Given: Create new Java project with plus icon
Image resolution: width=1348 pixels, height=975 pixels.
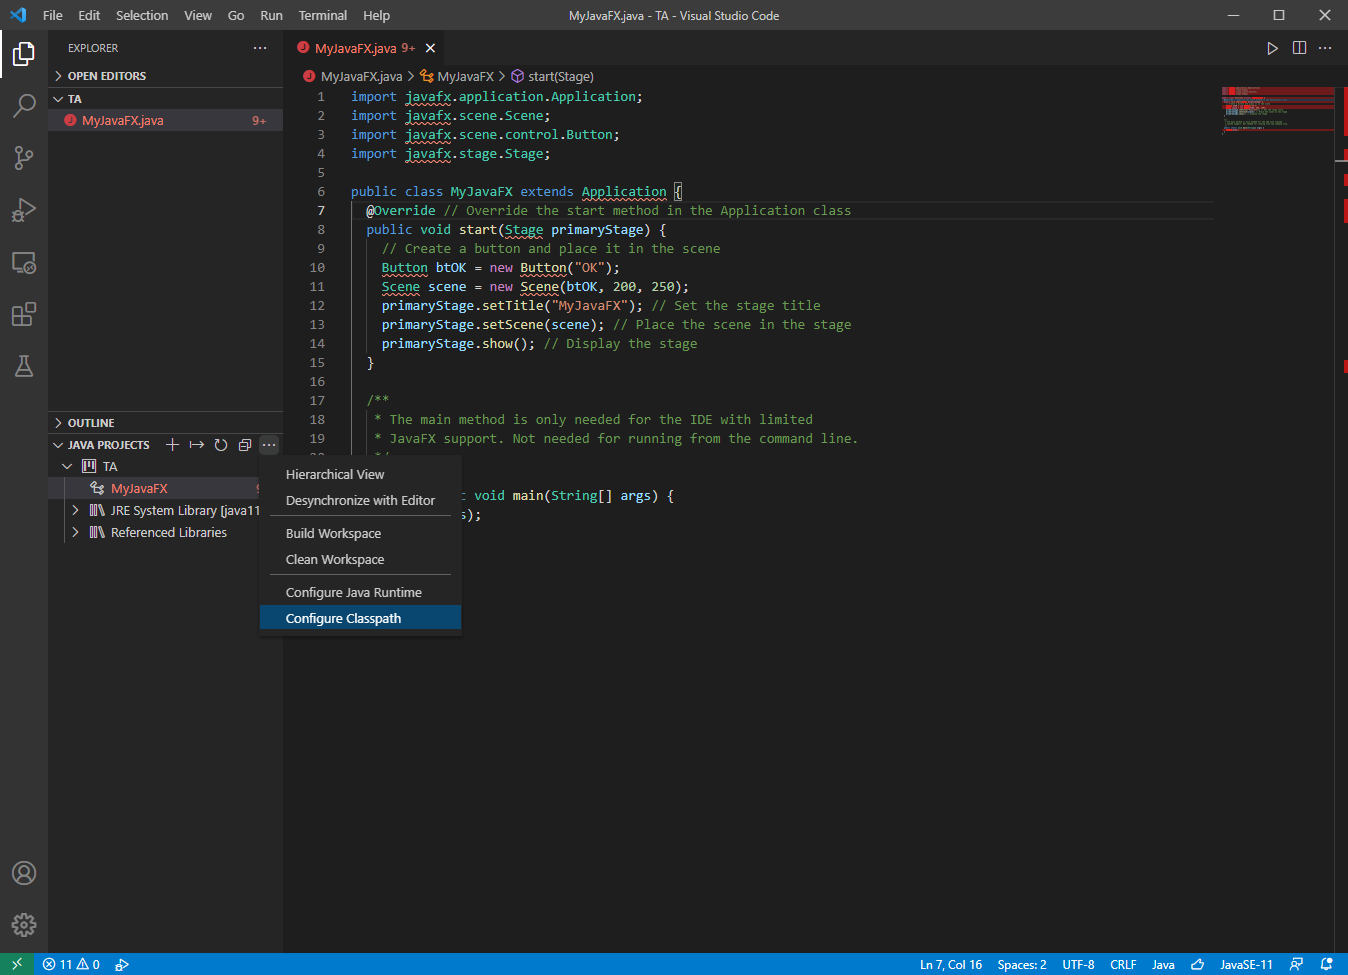Looking at the screenshot, I should point(172,445).
